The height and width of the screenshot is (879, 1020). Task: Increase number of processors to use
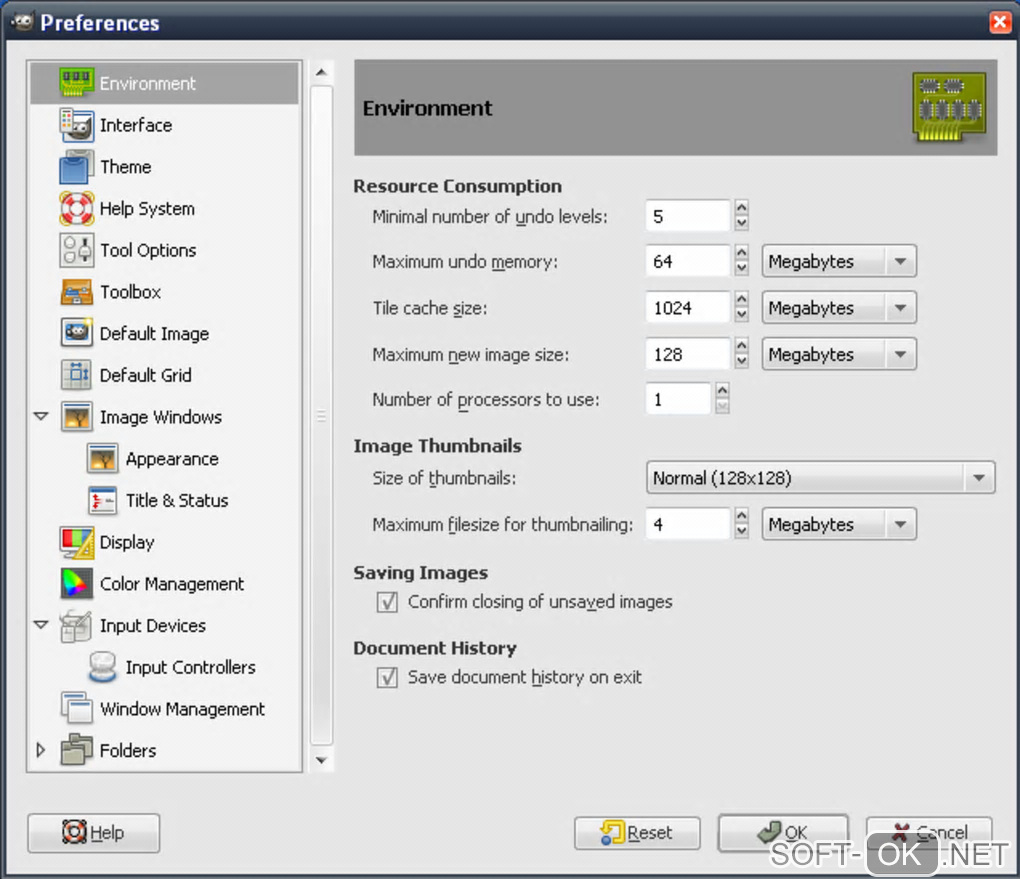click(x=722, y=390)
